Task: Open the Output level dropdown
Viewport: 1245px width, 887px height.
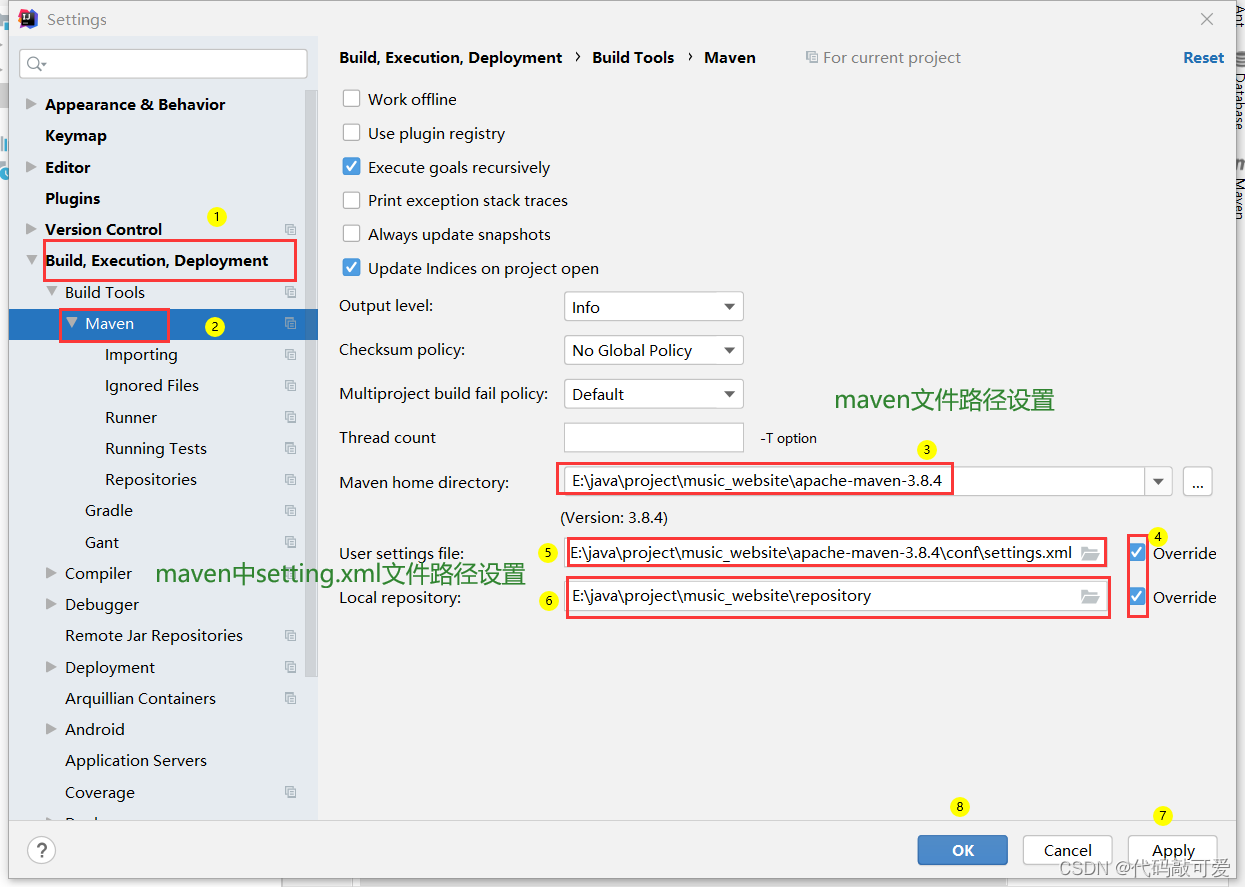Action: click(x=653, y=307)
